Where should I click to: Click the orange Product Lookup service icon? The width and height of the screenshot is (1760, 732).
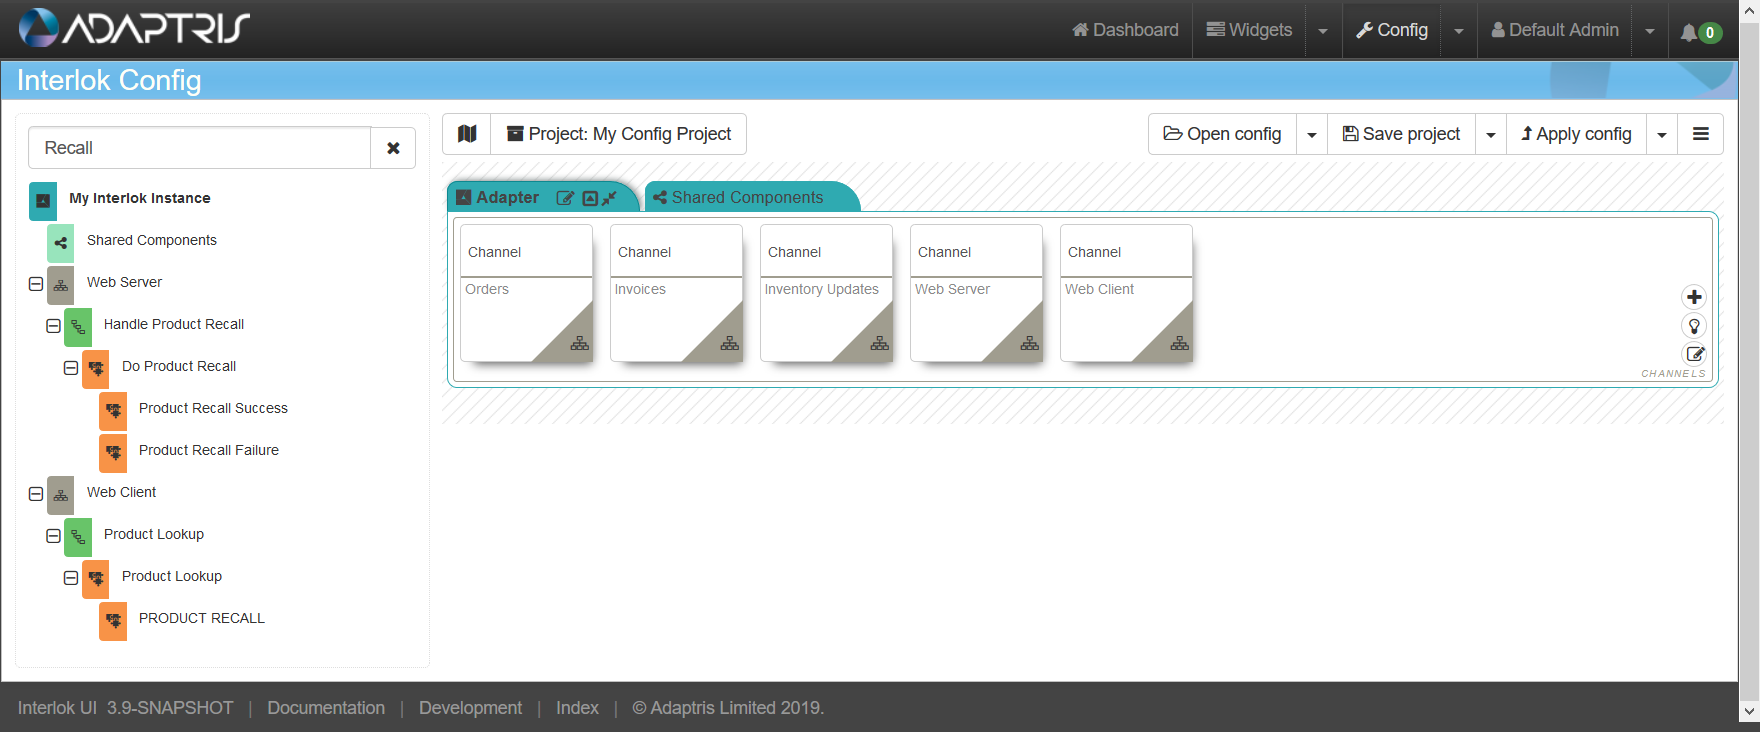click(96, 579)
